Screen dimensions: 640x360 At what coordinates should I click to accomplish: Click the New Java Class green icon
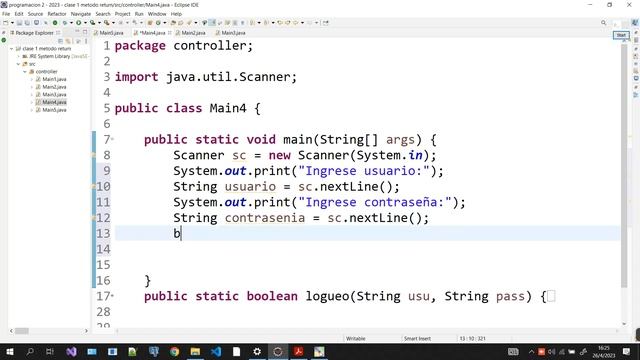click(x=158, y=23)
